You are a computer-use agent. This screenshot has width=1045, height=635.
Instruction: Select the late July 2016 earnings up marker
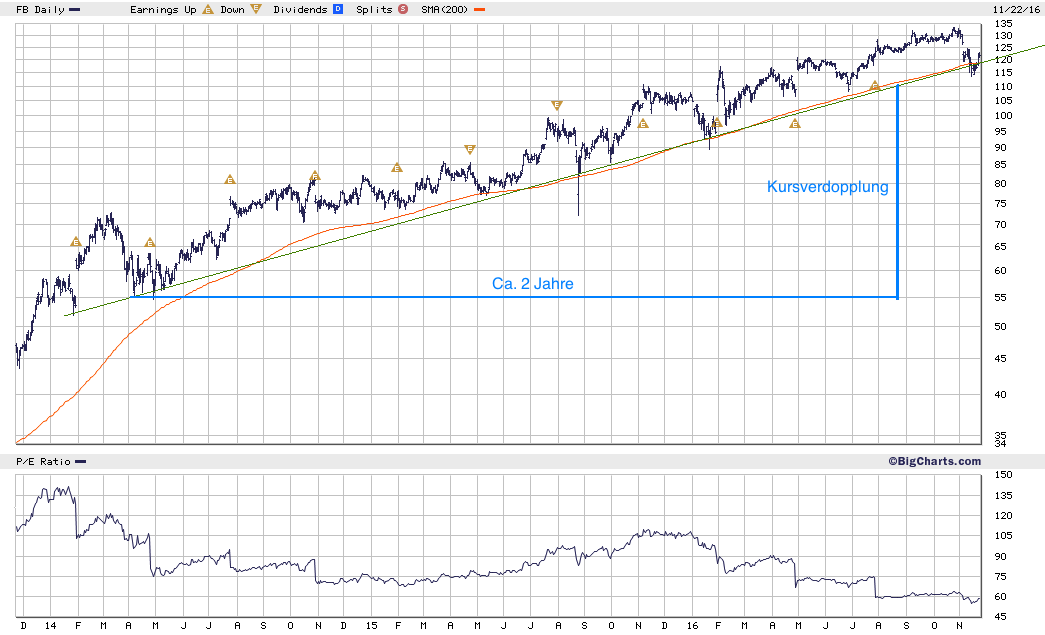click(875, 85)
